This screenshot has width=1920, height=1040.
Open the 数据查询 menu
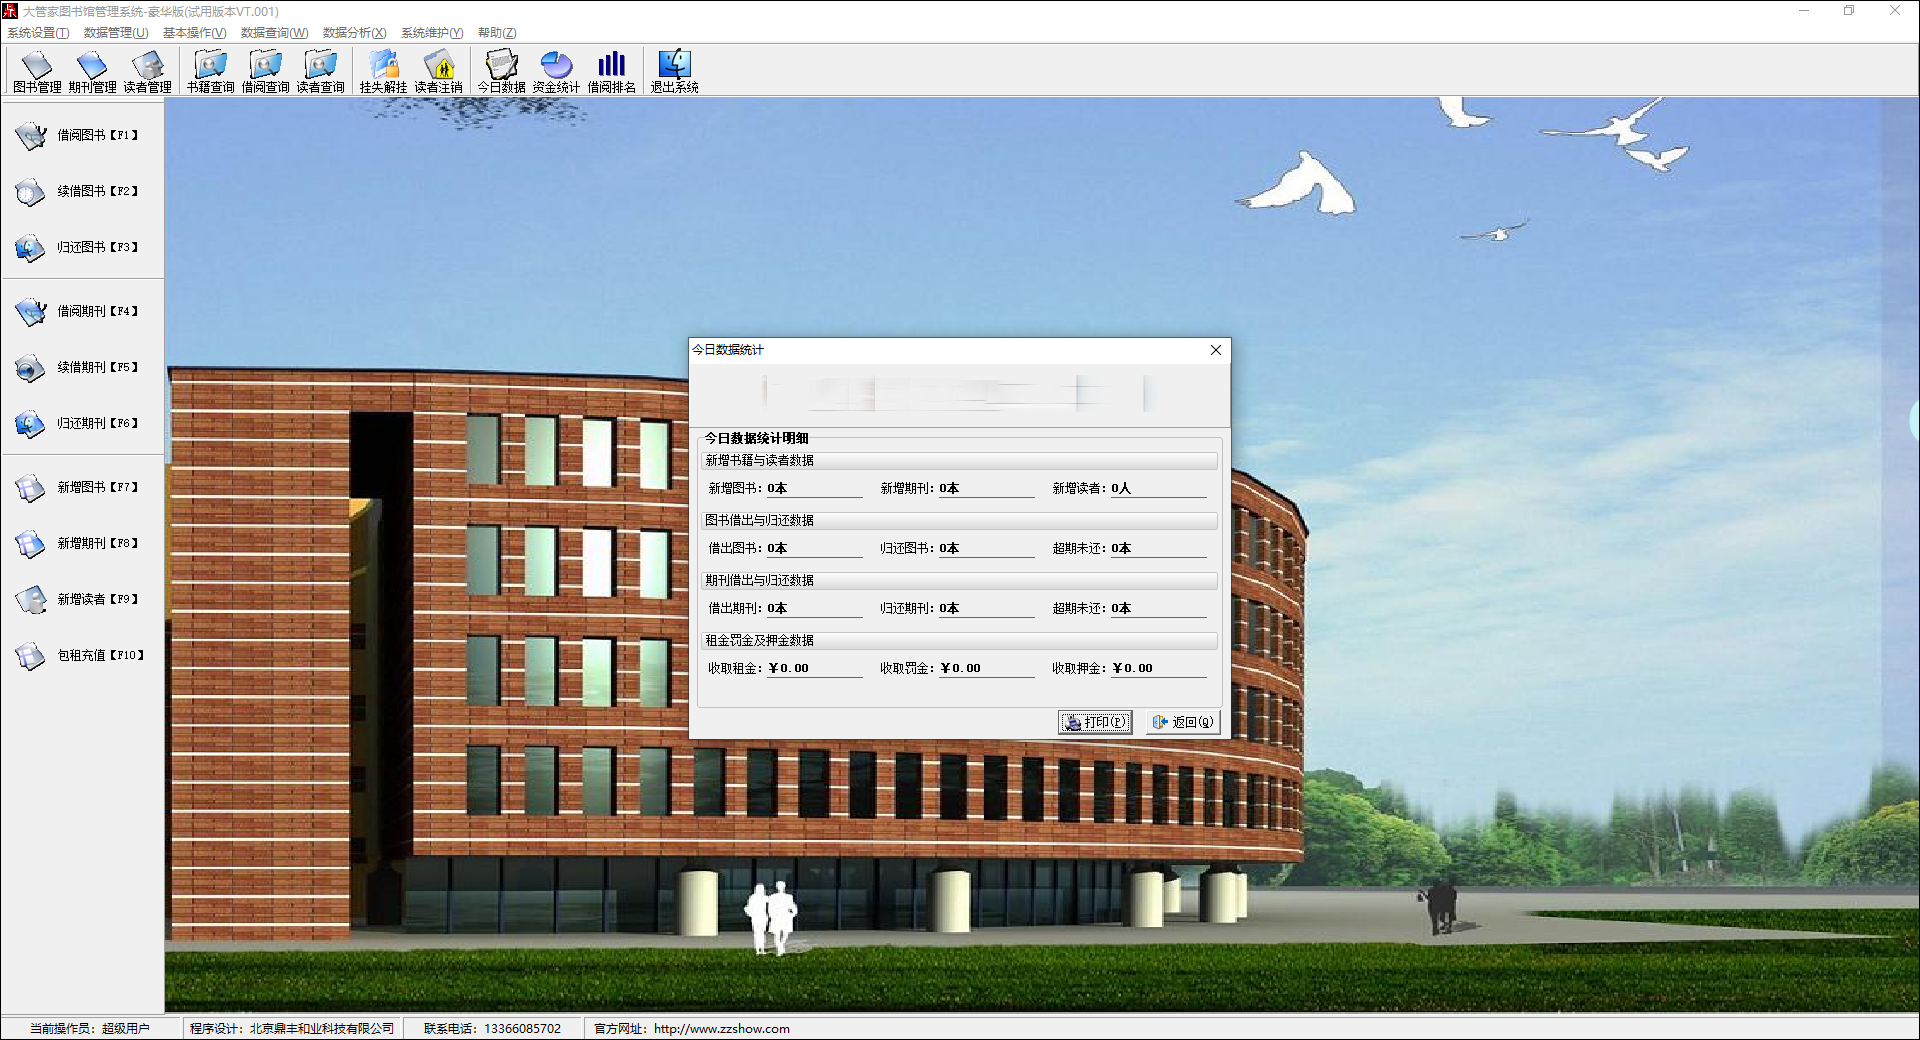click(274, 33)
